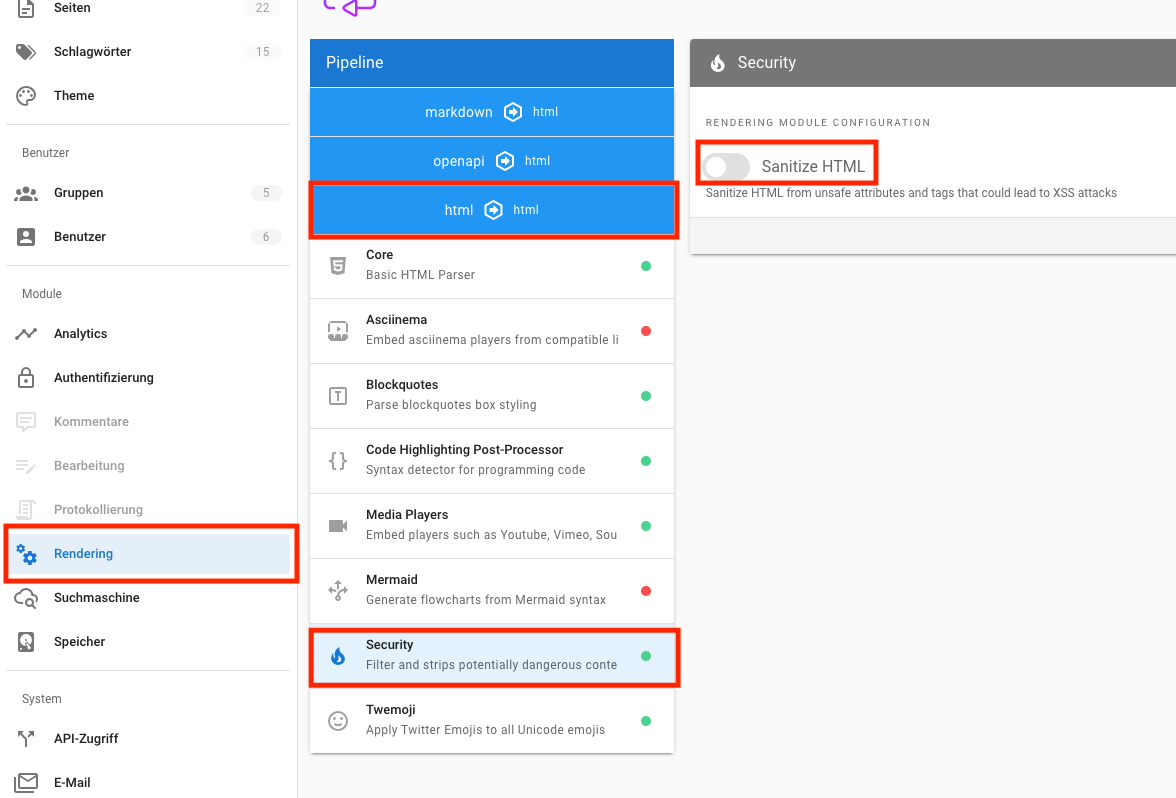This screenshot has height=798, width=1176.
Task: Click the Protokollierung scroll icon
Action: pyautogui.click(x=26, y=510)
